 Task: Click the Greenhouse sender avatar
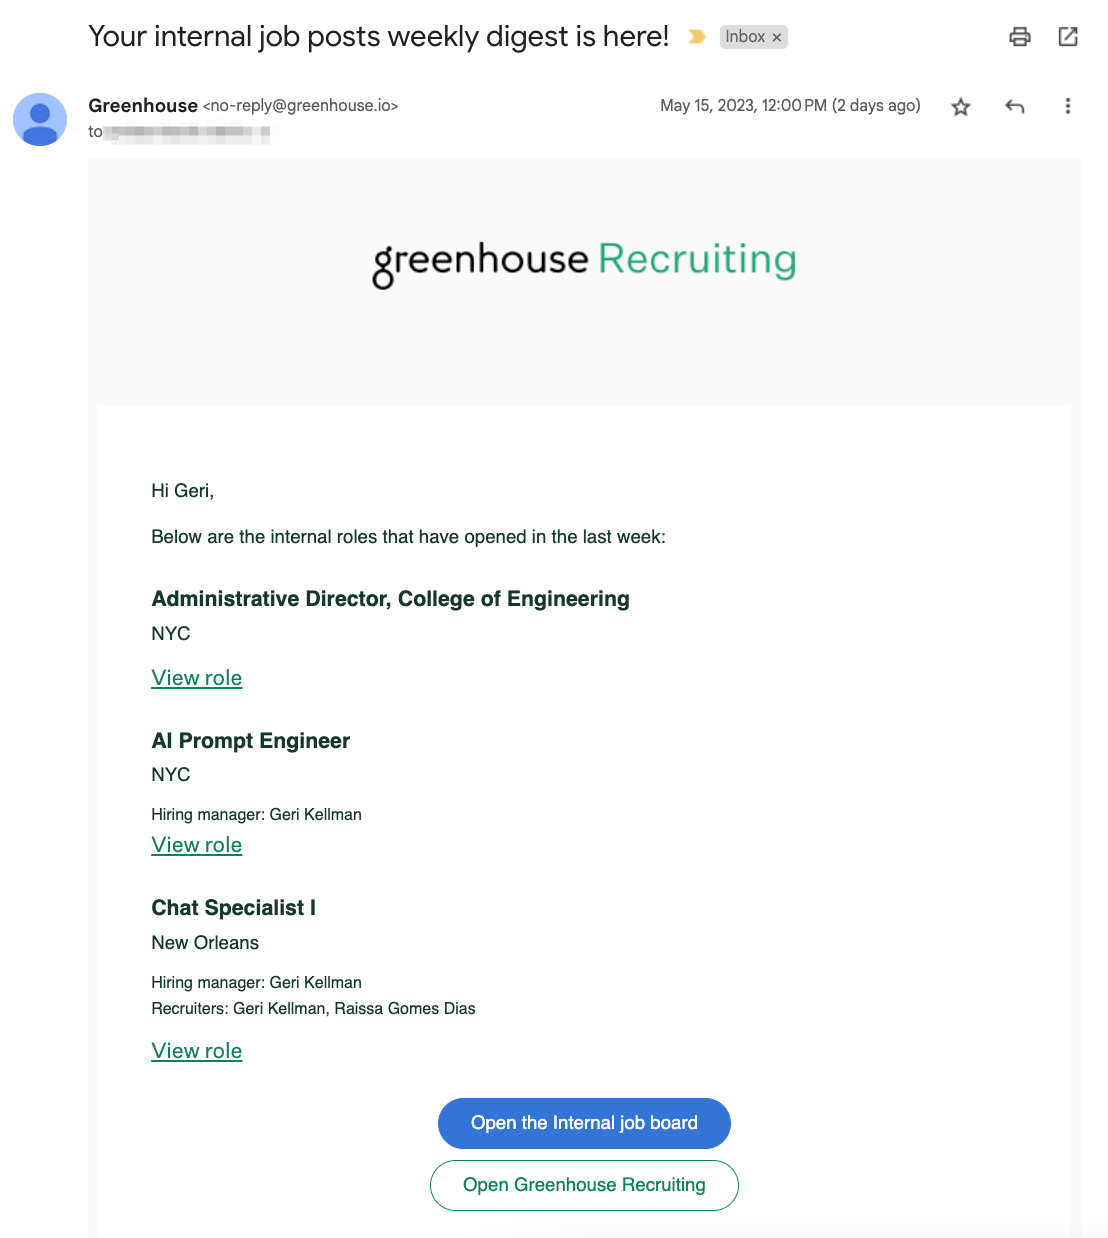pos(40,120)
